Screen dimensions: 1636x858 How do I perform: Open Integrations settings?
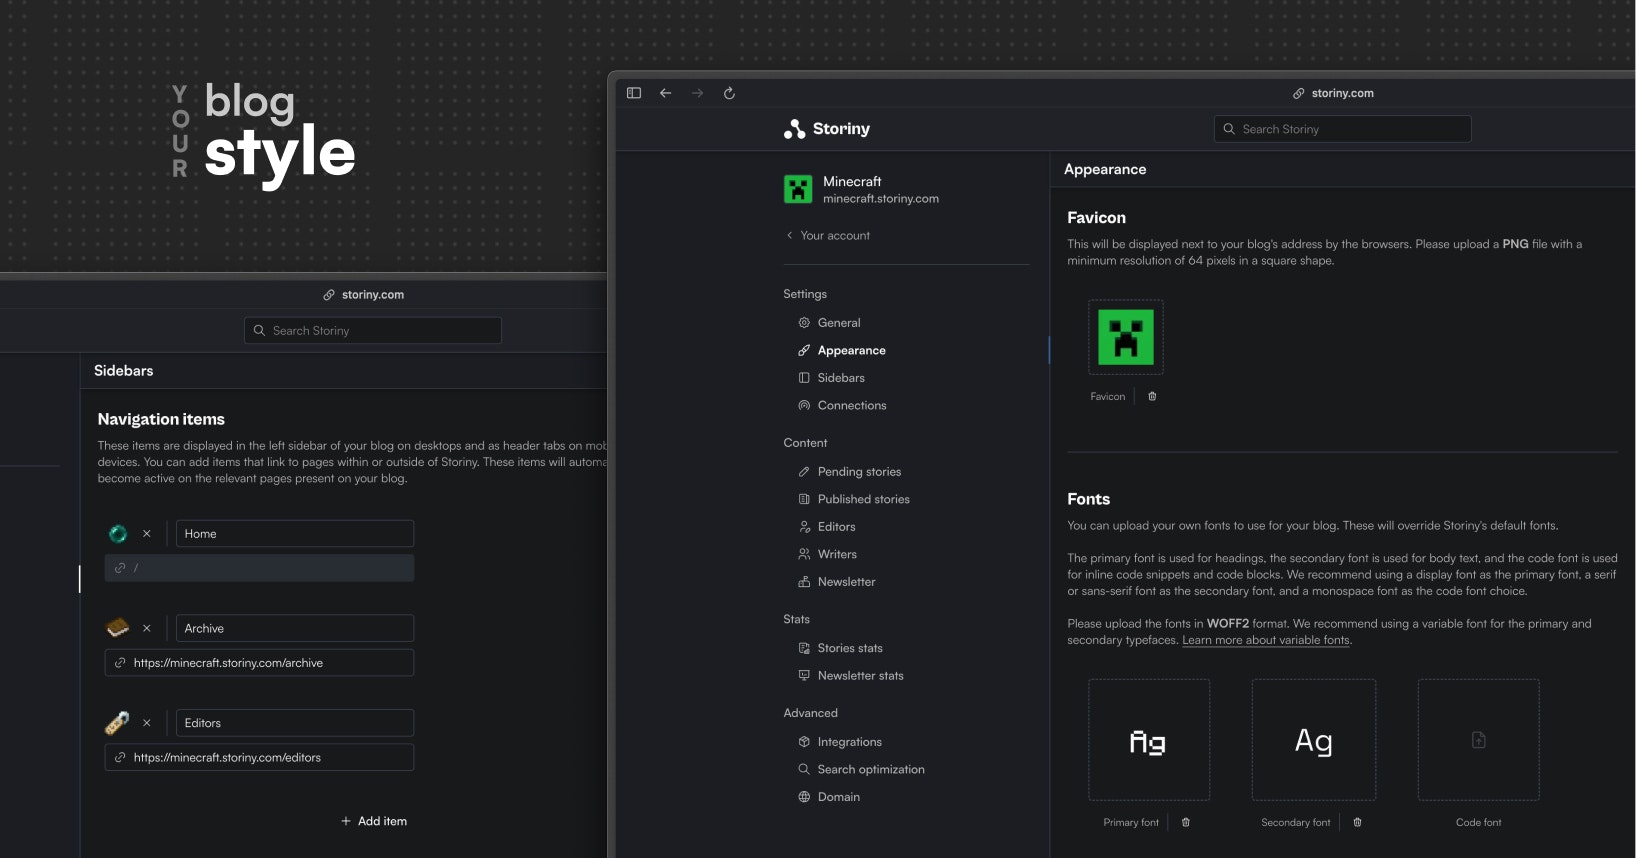[x=840, y=742]
